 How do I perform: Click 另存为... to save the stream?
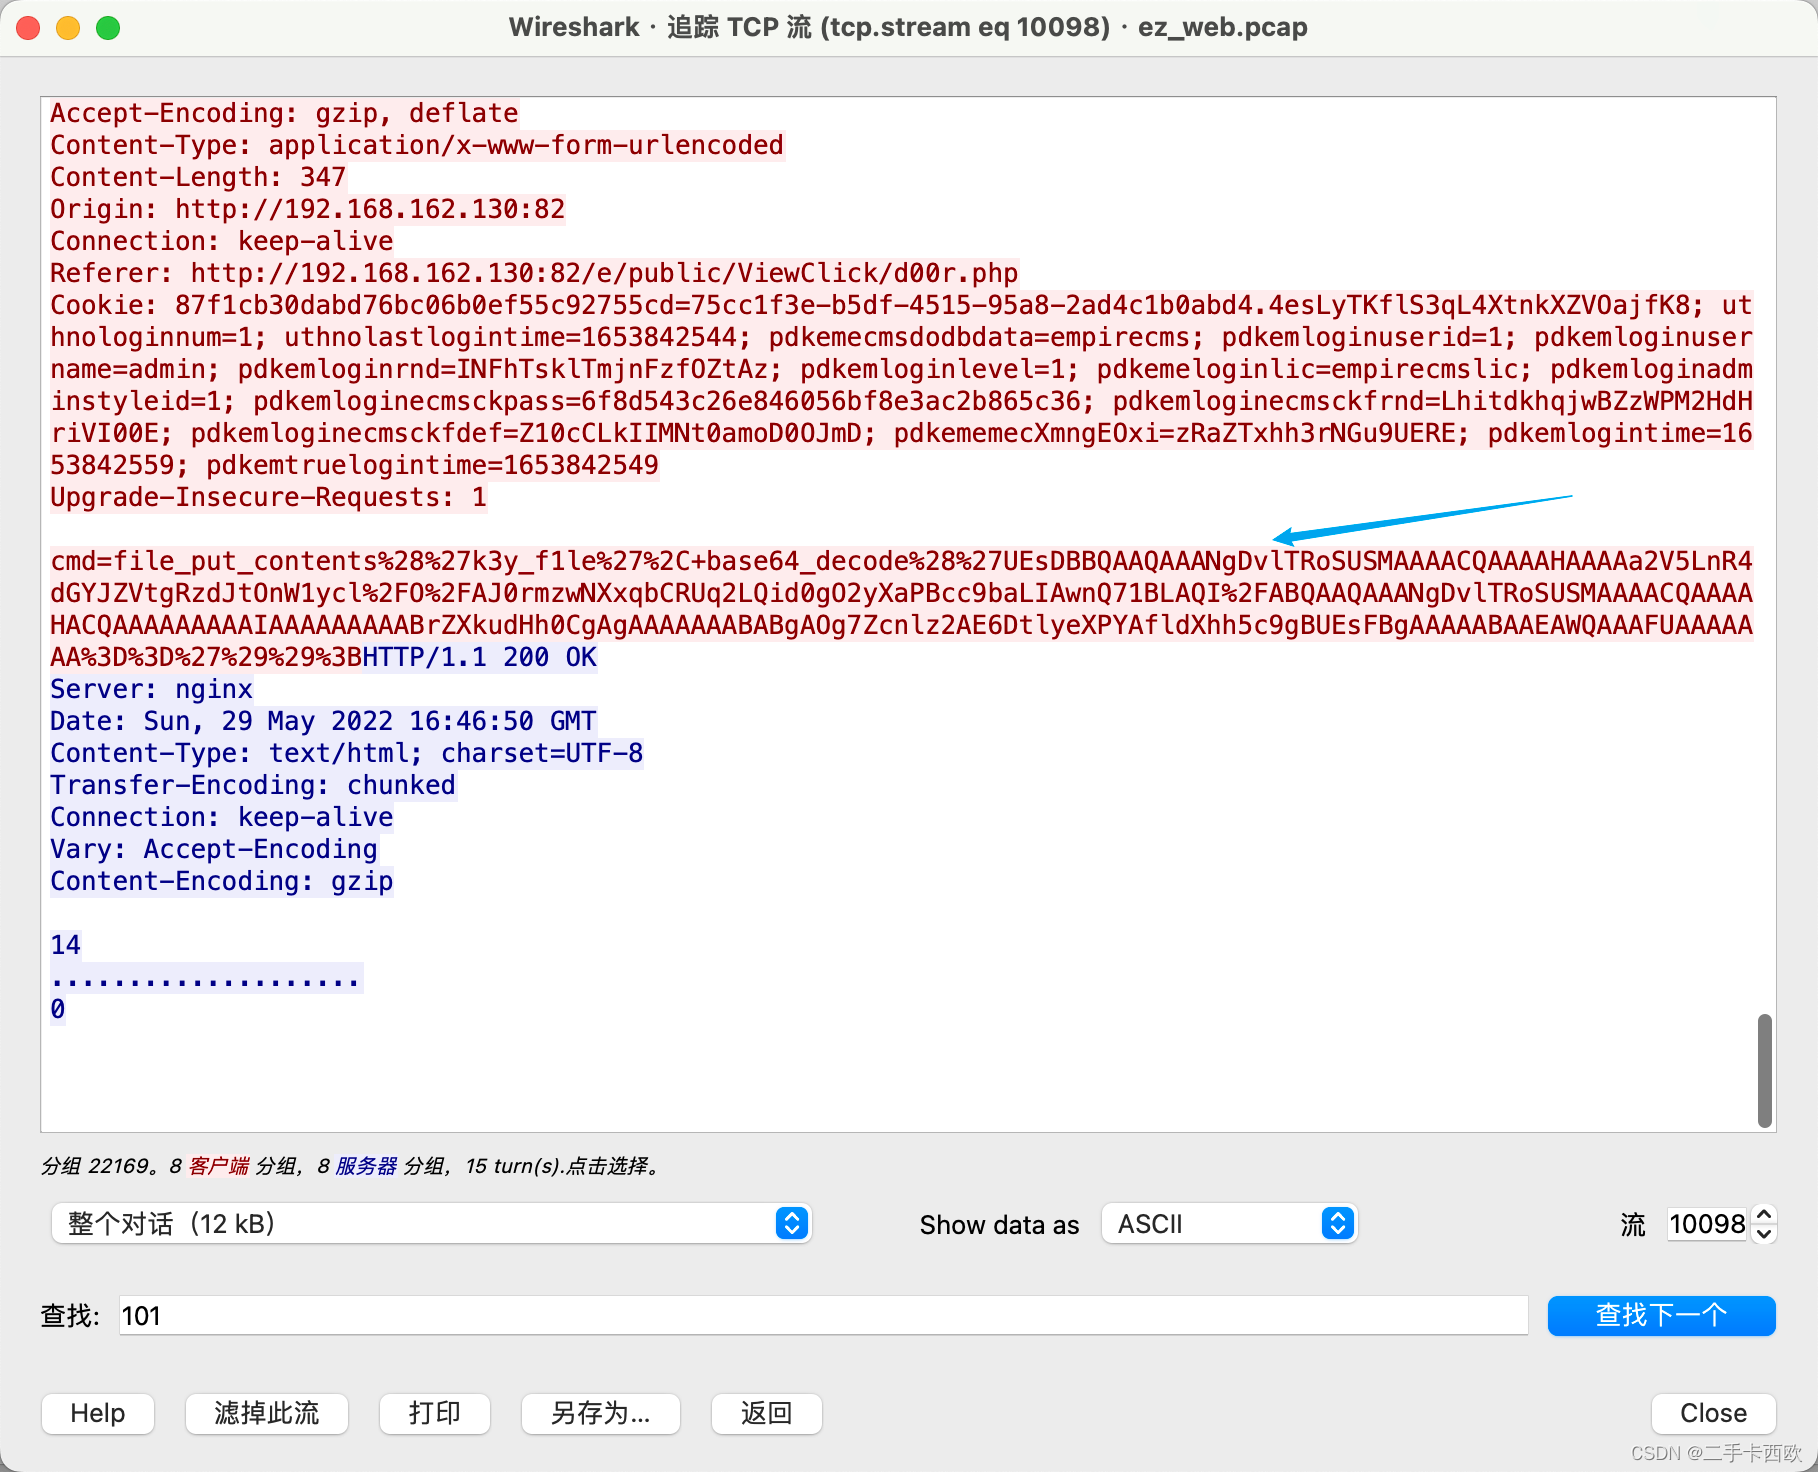[601, 1413]
